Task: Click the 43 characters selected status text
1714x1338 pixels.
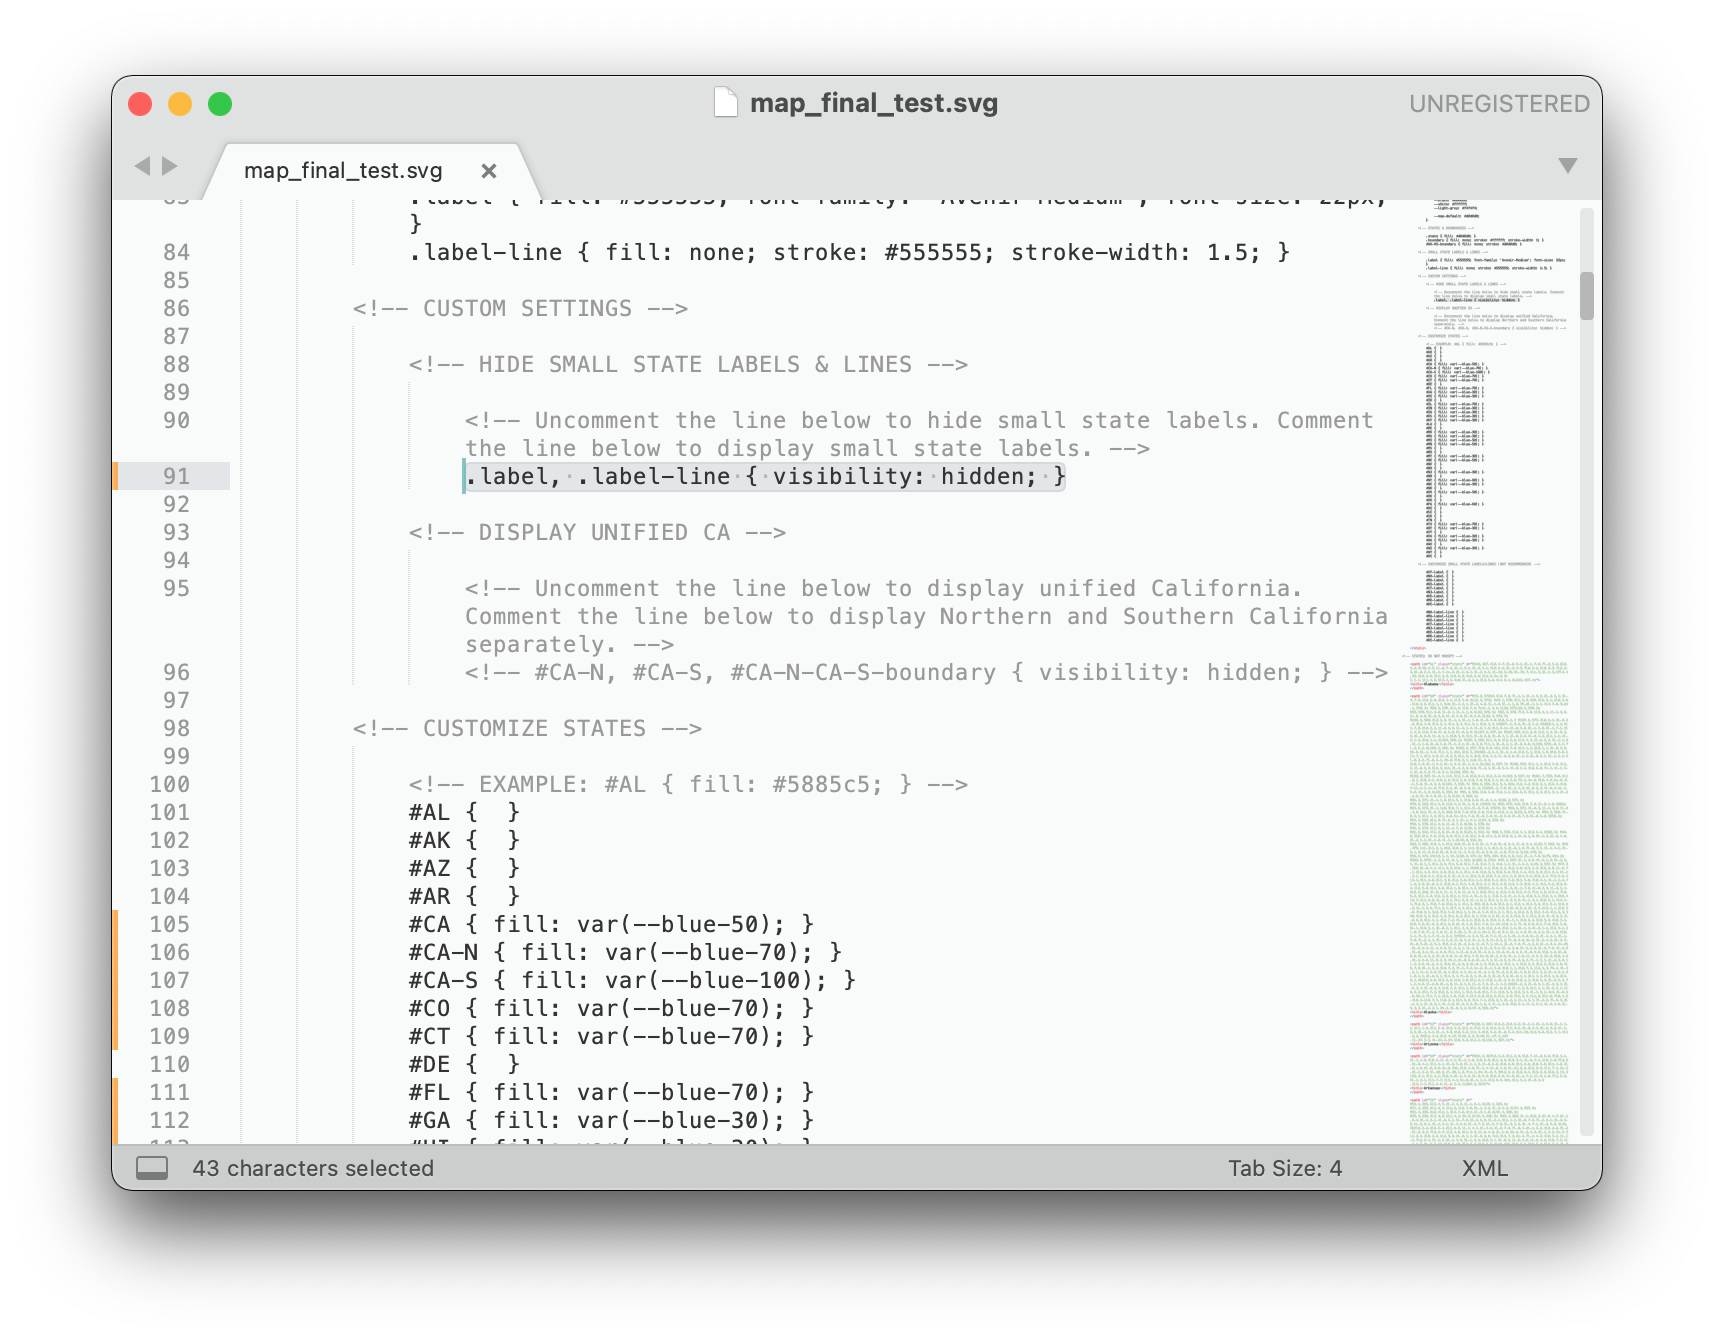Action: tap(313, 1168)
